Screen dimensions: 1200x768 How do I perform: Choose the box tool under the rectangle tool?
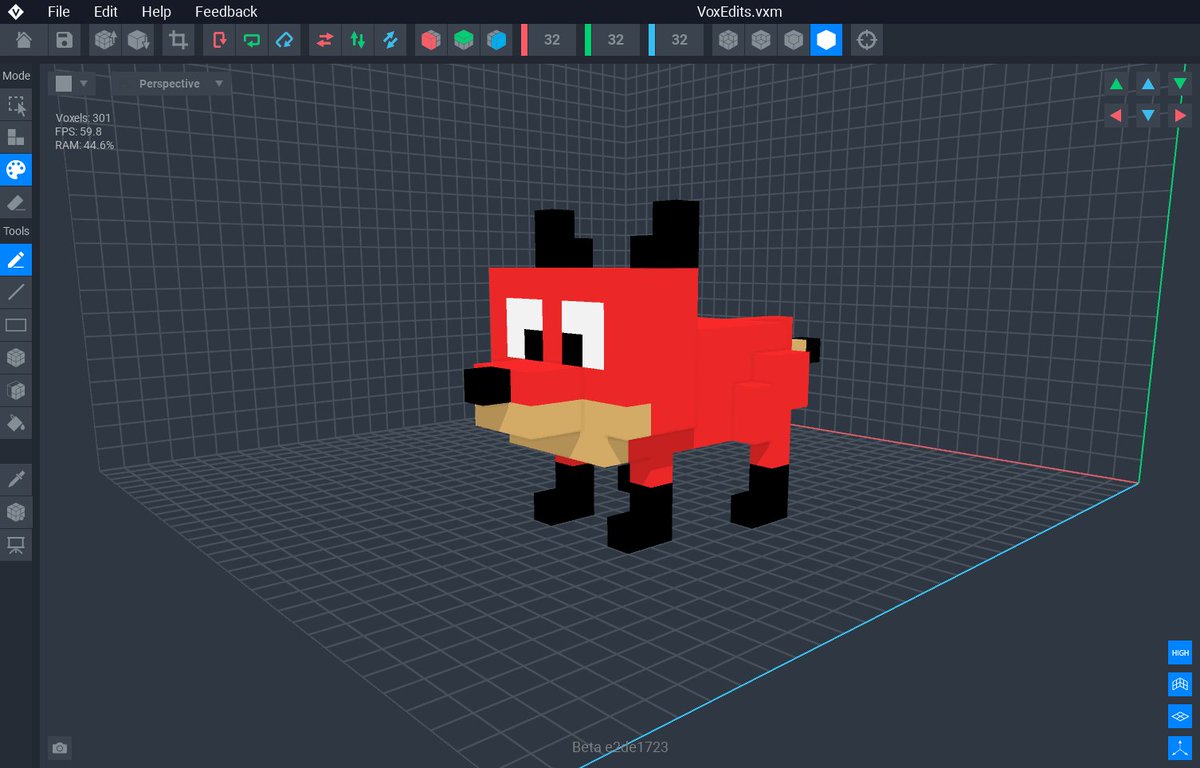point(16,357)
